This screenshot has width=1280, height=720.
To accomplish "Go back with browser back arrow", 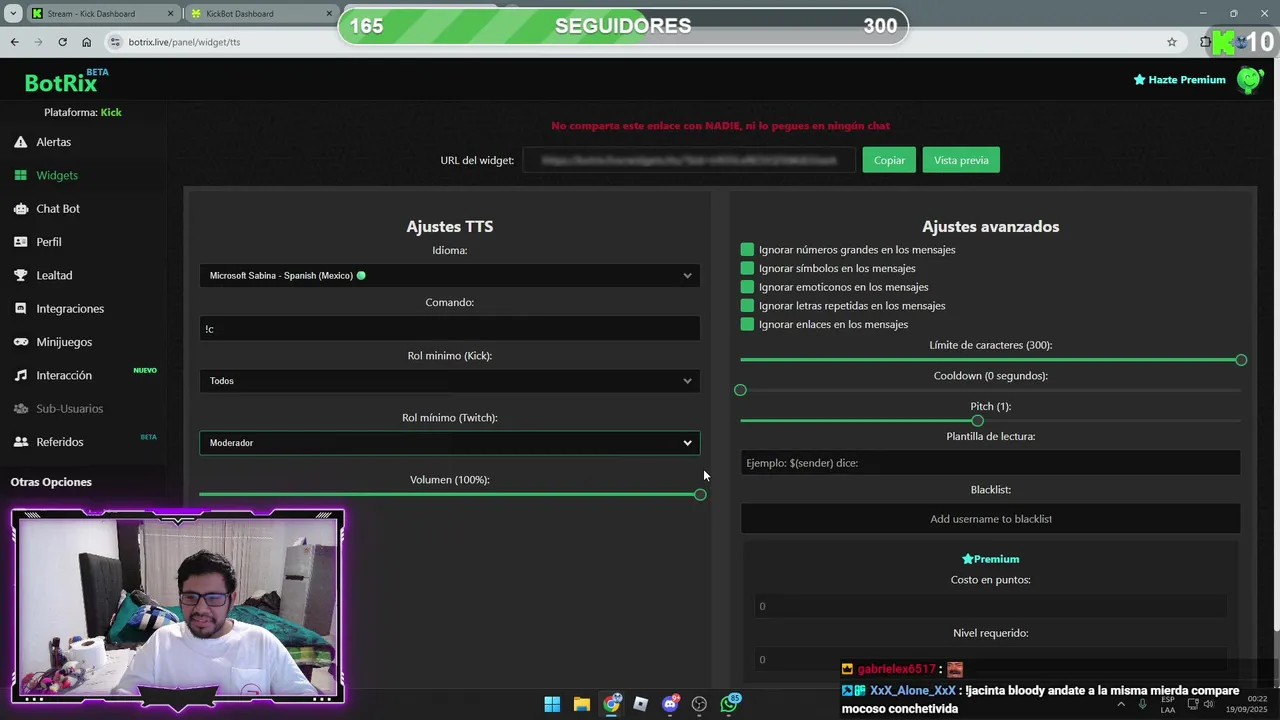I will click(x=14, y=42).
